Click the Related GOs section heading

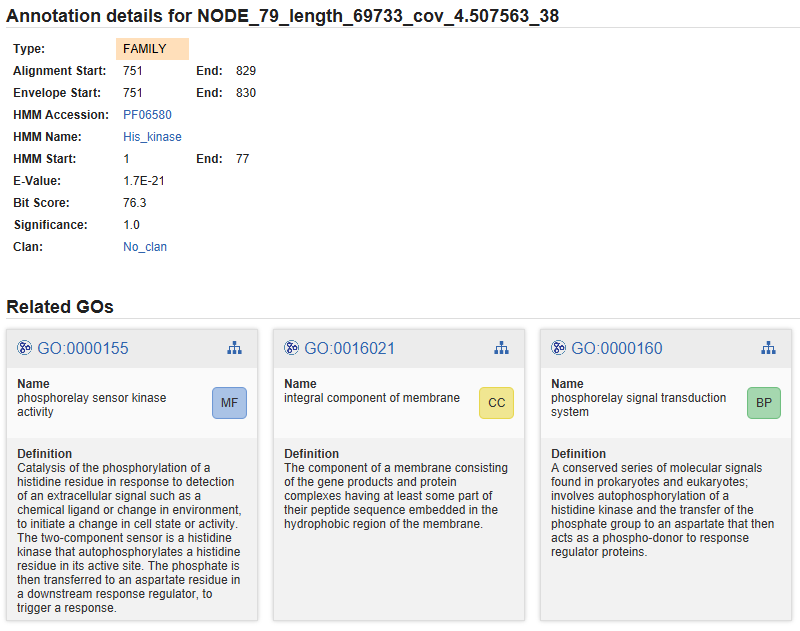click(60, 306)
